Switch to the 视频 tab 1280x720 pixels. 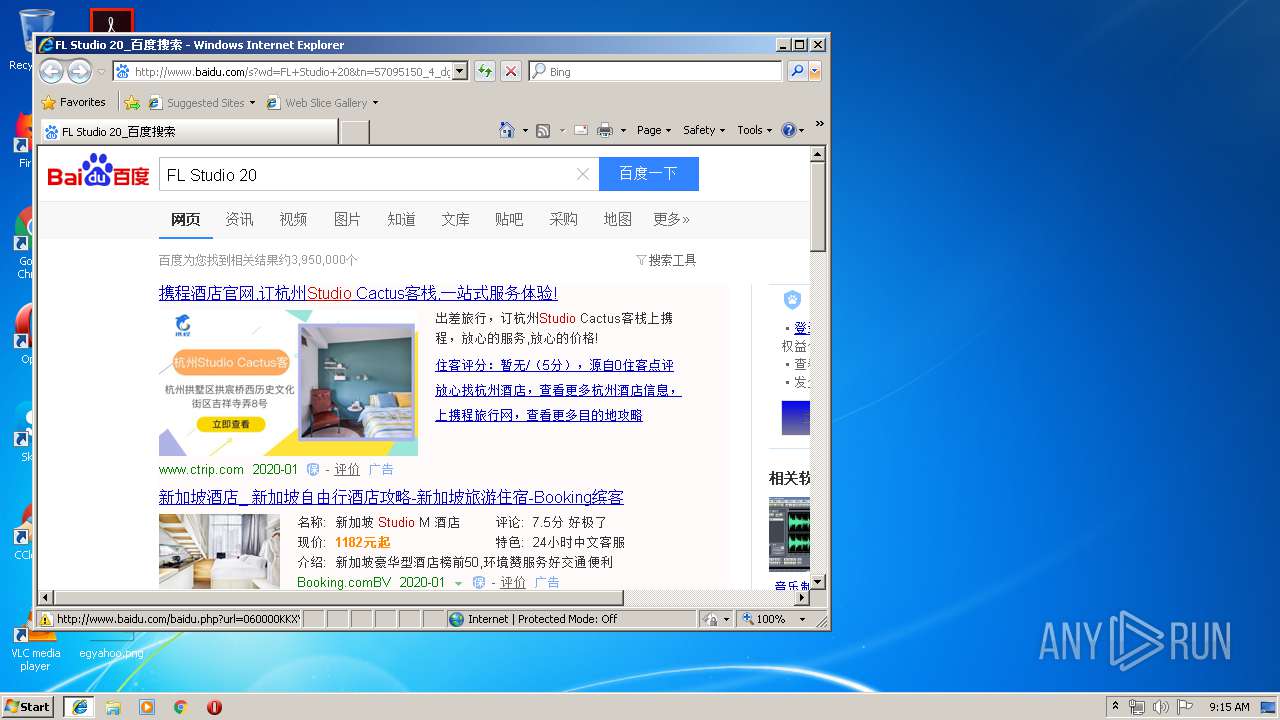coord(293,219)
